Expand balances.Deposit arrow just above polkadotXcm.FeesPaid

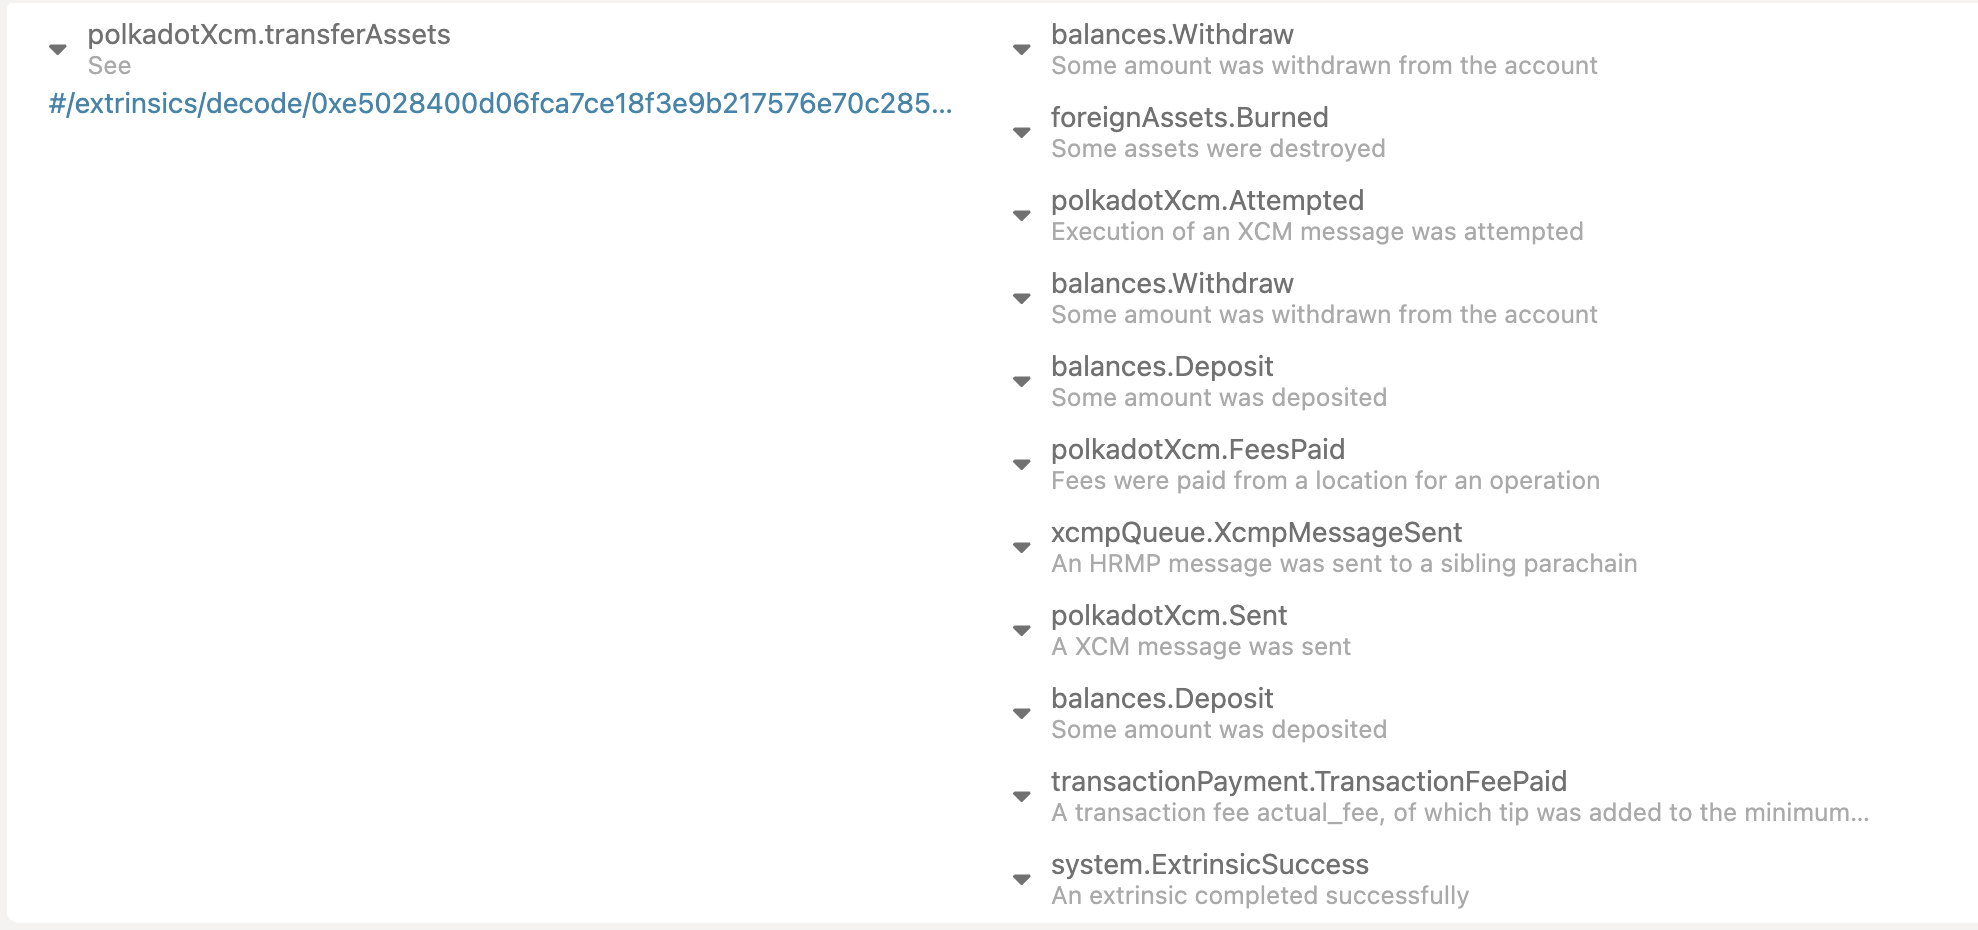click(x=1021, y=382)
